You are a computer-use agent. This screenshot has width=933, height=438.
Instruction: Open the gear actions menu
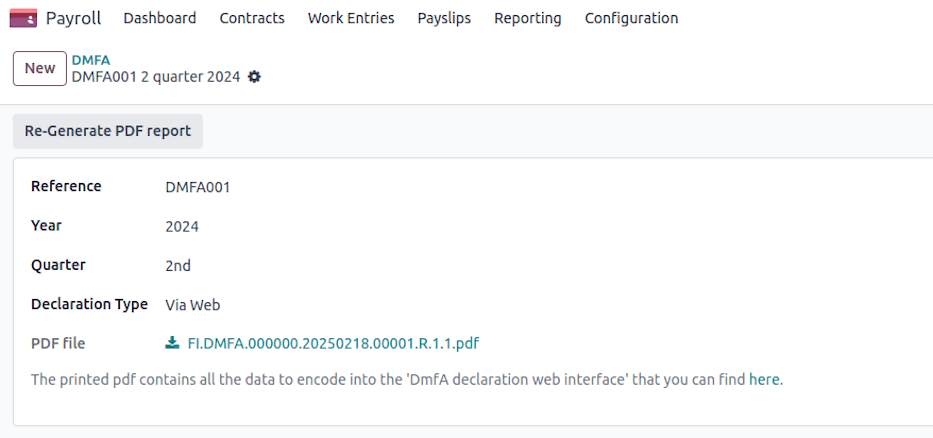tap(254, 77)
